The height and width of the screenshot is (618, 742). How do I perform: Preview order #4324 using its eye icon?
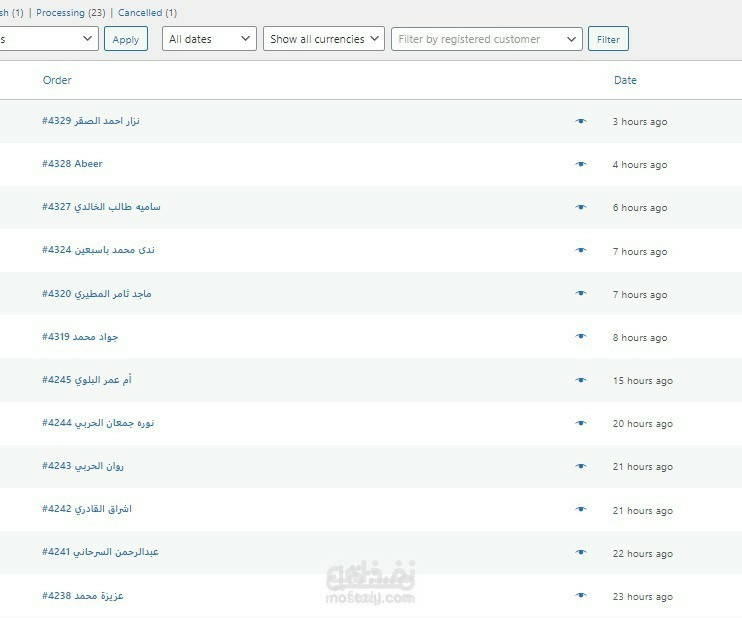[x=581, y=250]
